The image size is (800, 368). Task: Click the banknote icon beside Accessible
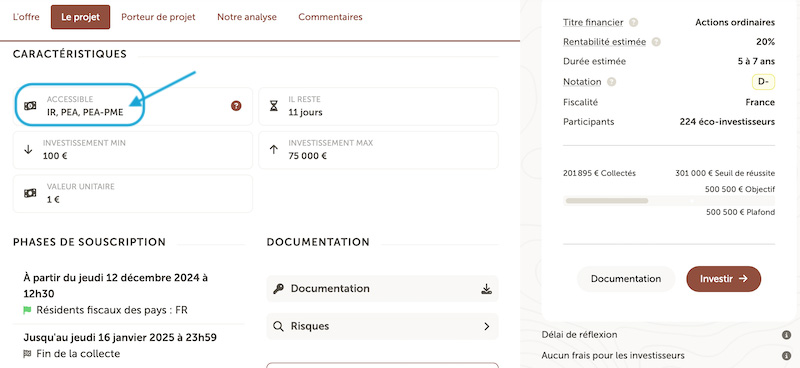click(30, 106)
